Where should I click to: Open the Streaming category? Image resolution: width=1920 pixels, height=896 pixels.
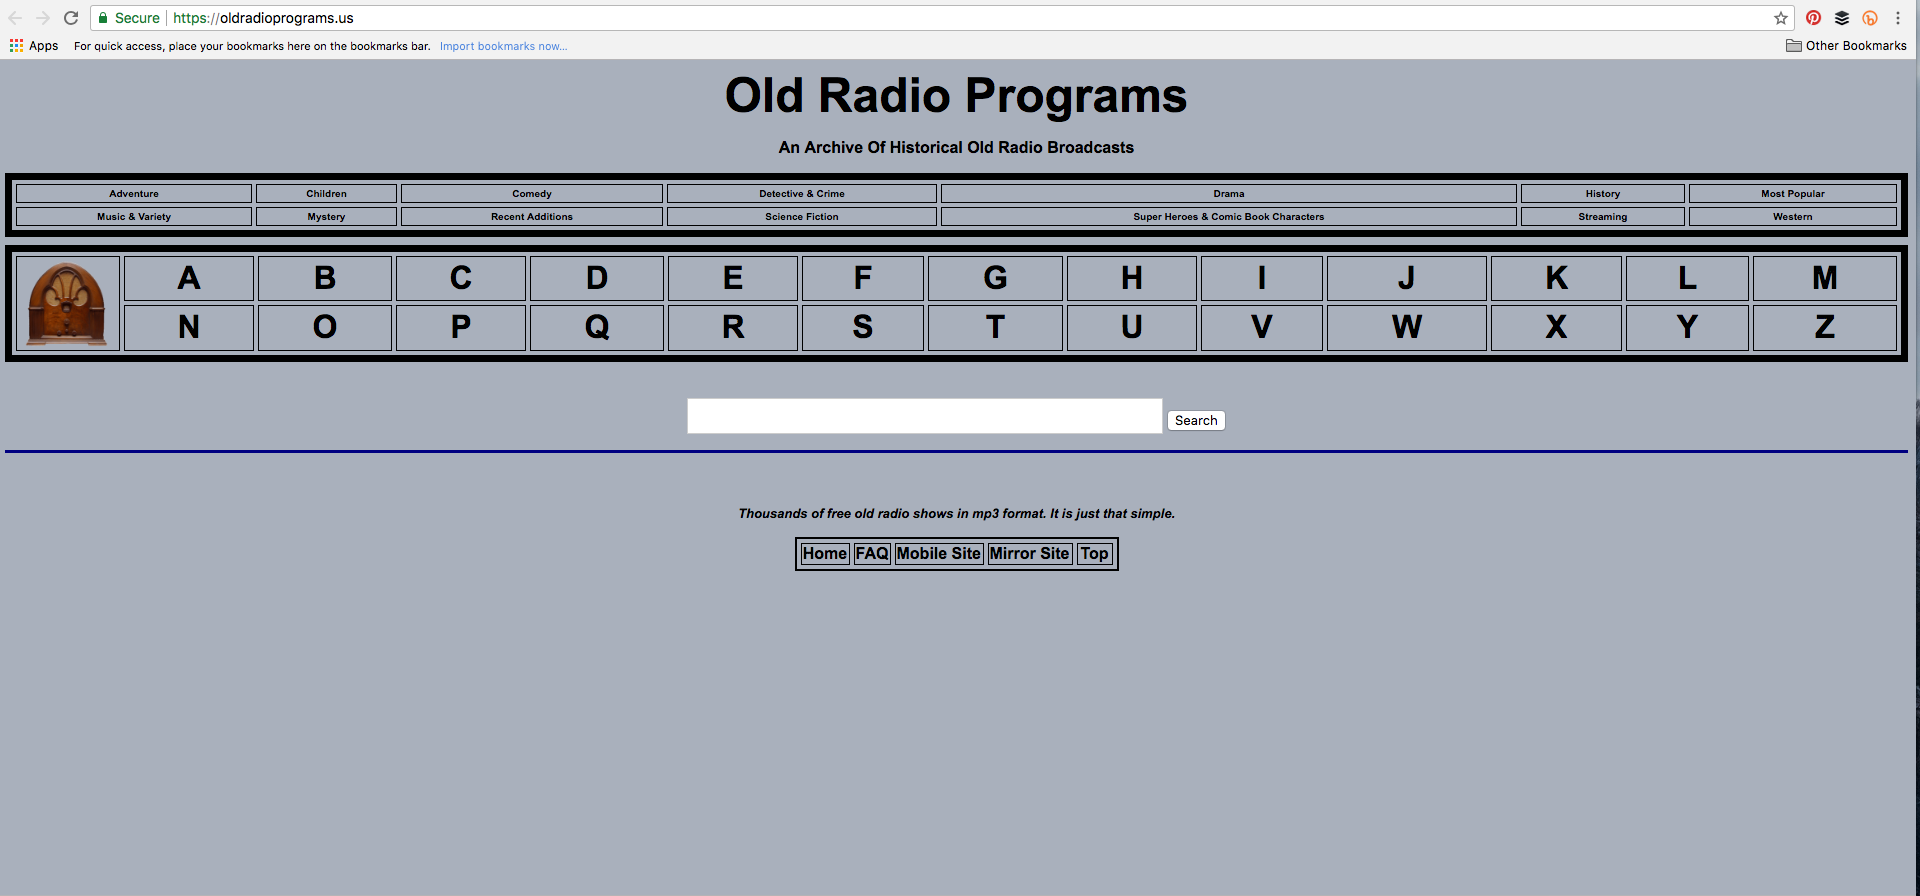click(x=1603, y=217)
